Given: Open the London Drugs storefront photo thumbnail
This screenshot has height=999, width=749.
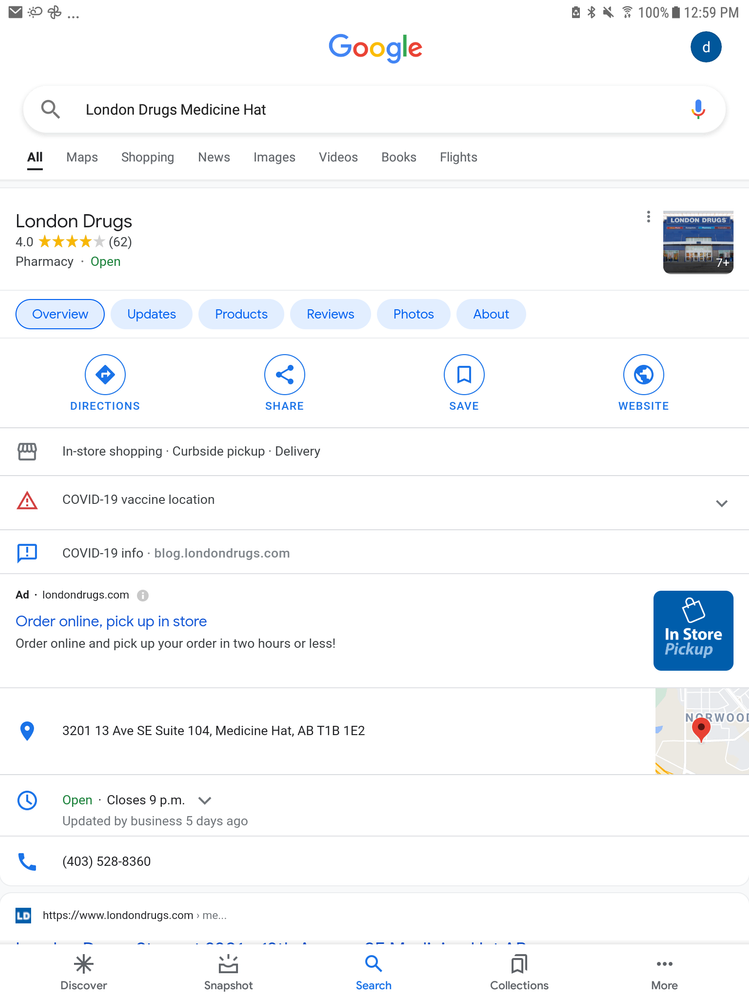Looking at the screenshot, I should [x=698, y=242].
